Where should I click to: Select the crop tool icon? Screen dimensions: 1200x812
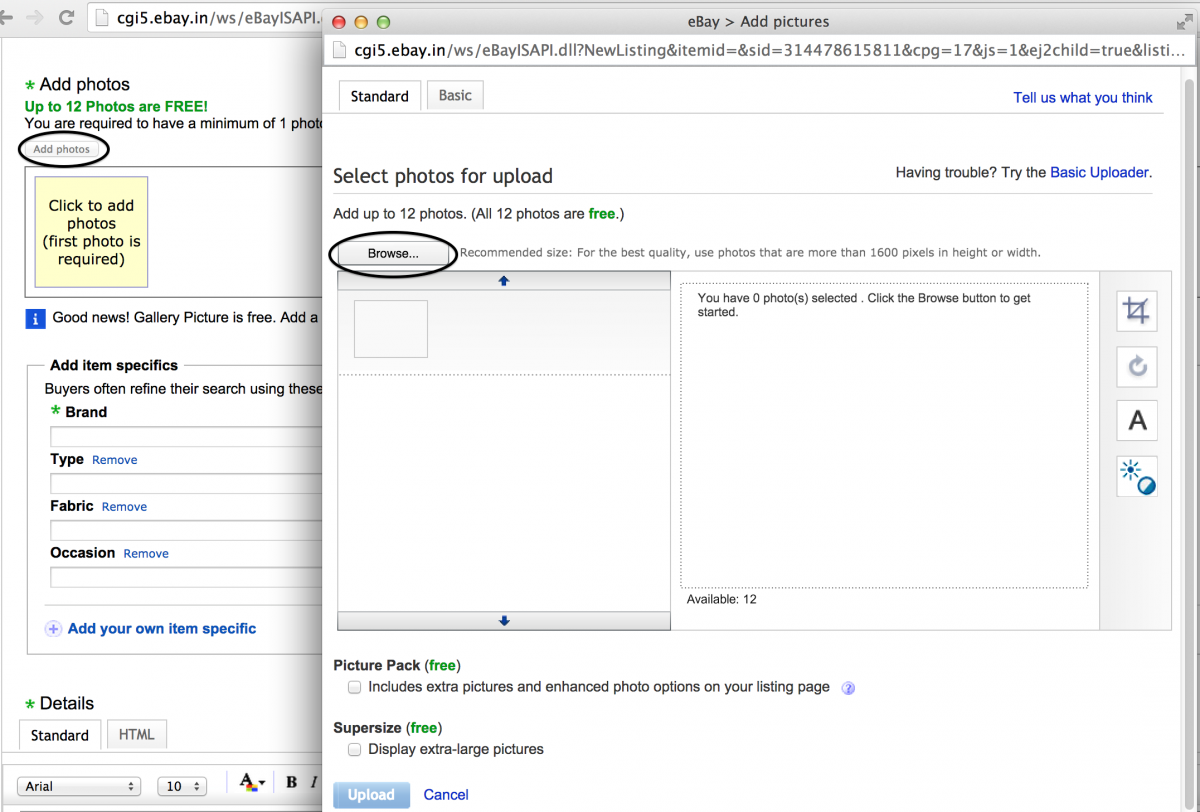(1136, 311)
